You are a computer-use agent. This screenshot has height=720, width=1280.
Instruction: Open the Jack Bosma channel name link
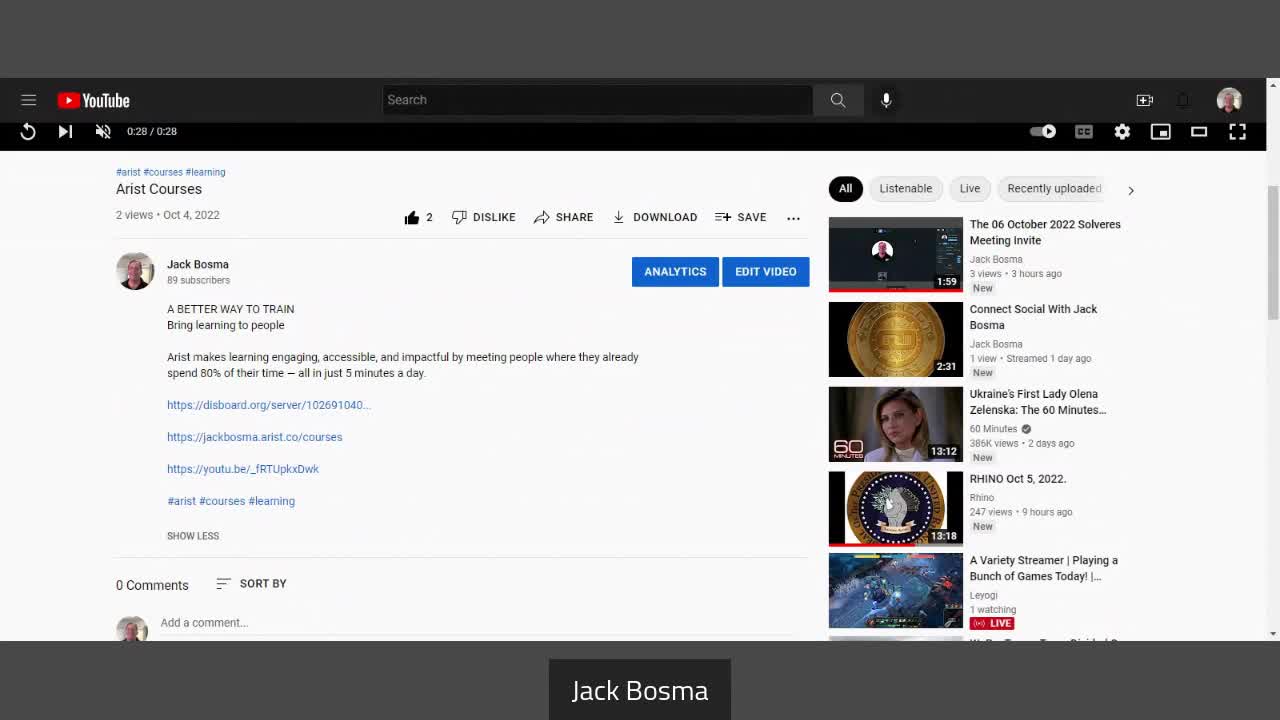point(198,264)
